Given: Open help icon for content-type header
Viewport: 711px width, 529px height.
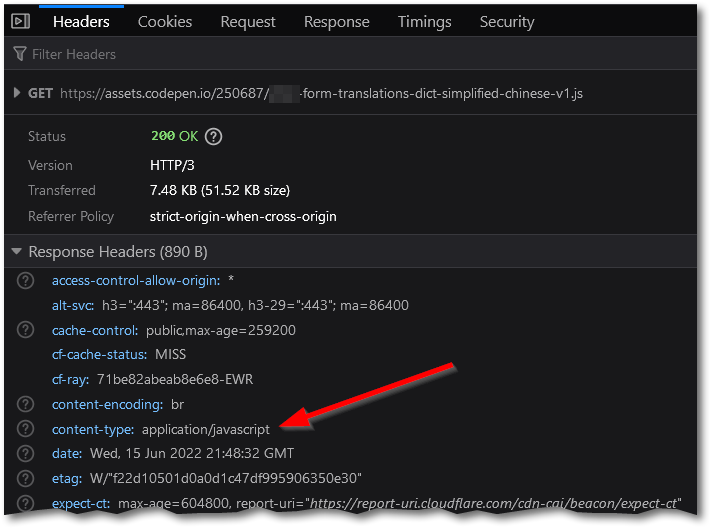Looking at the screenshot, I should (25, 429).
